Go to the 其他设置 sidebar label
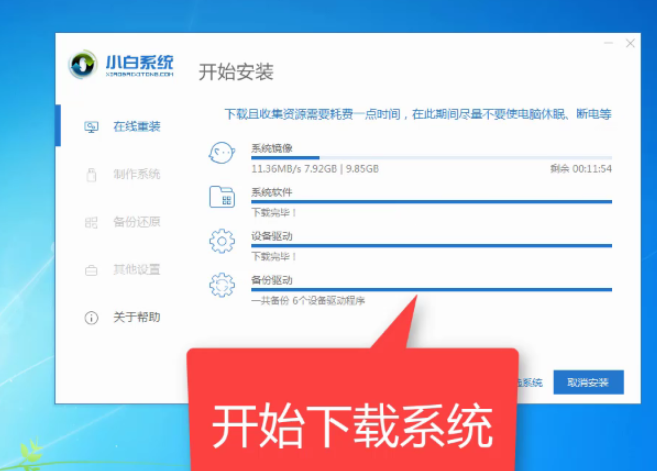Screen dimensions: 657x471 [136, 270]
